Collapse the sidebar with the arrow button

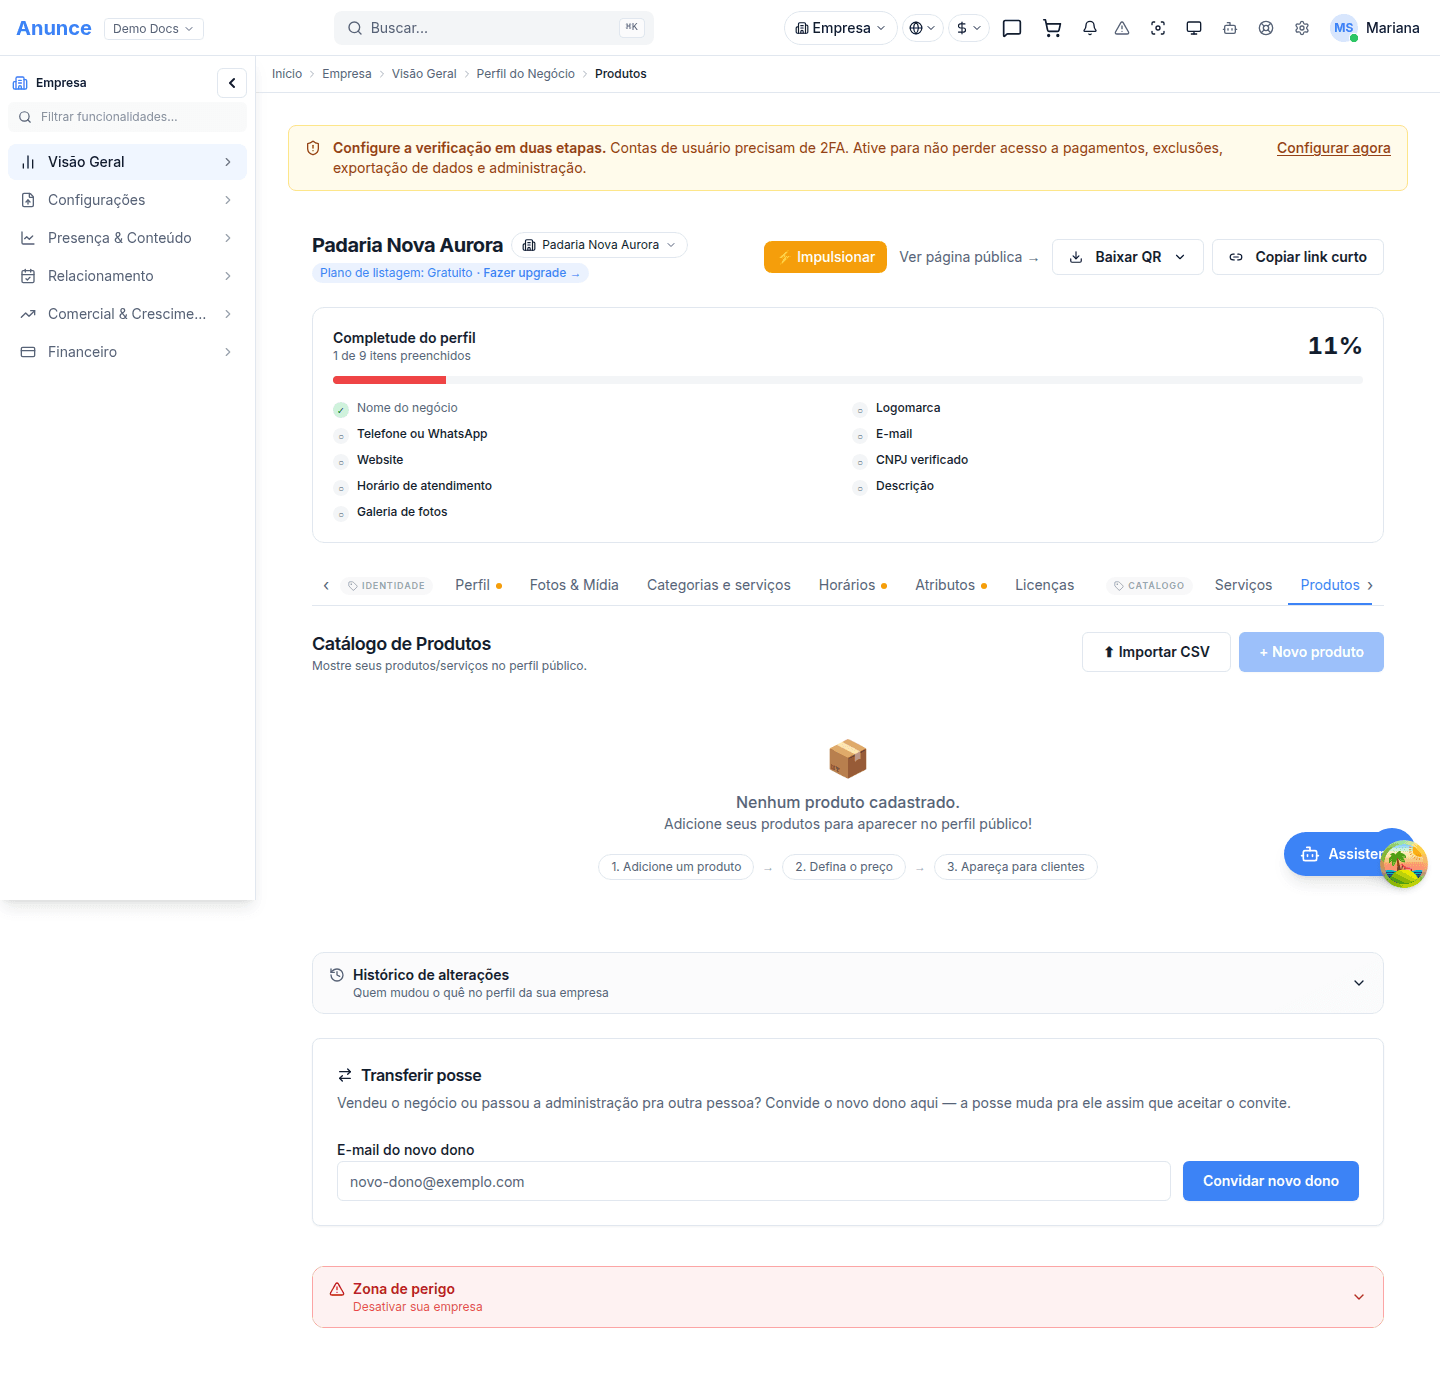pyautogui.click(x=232, y=83)
